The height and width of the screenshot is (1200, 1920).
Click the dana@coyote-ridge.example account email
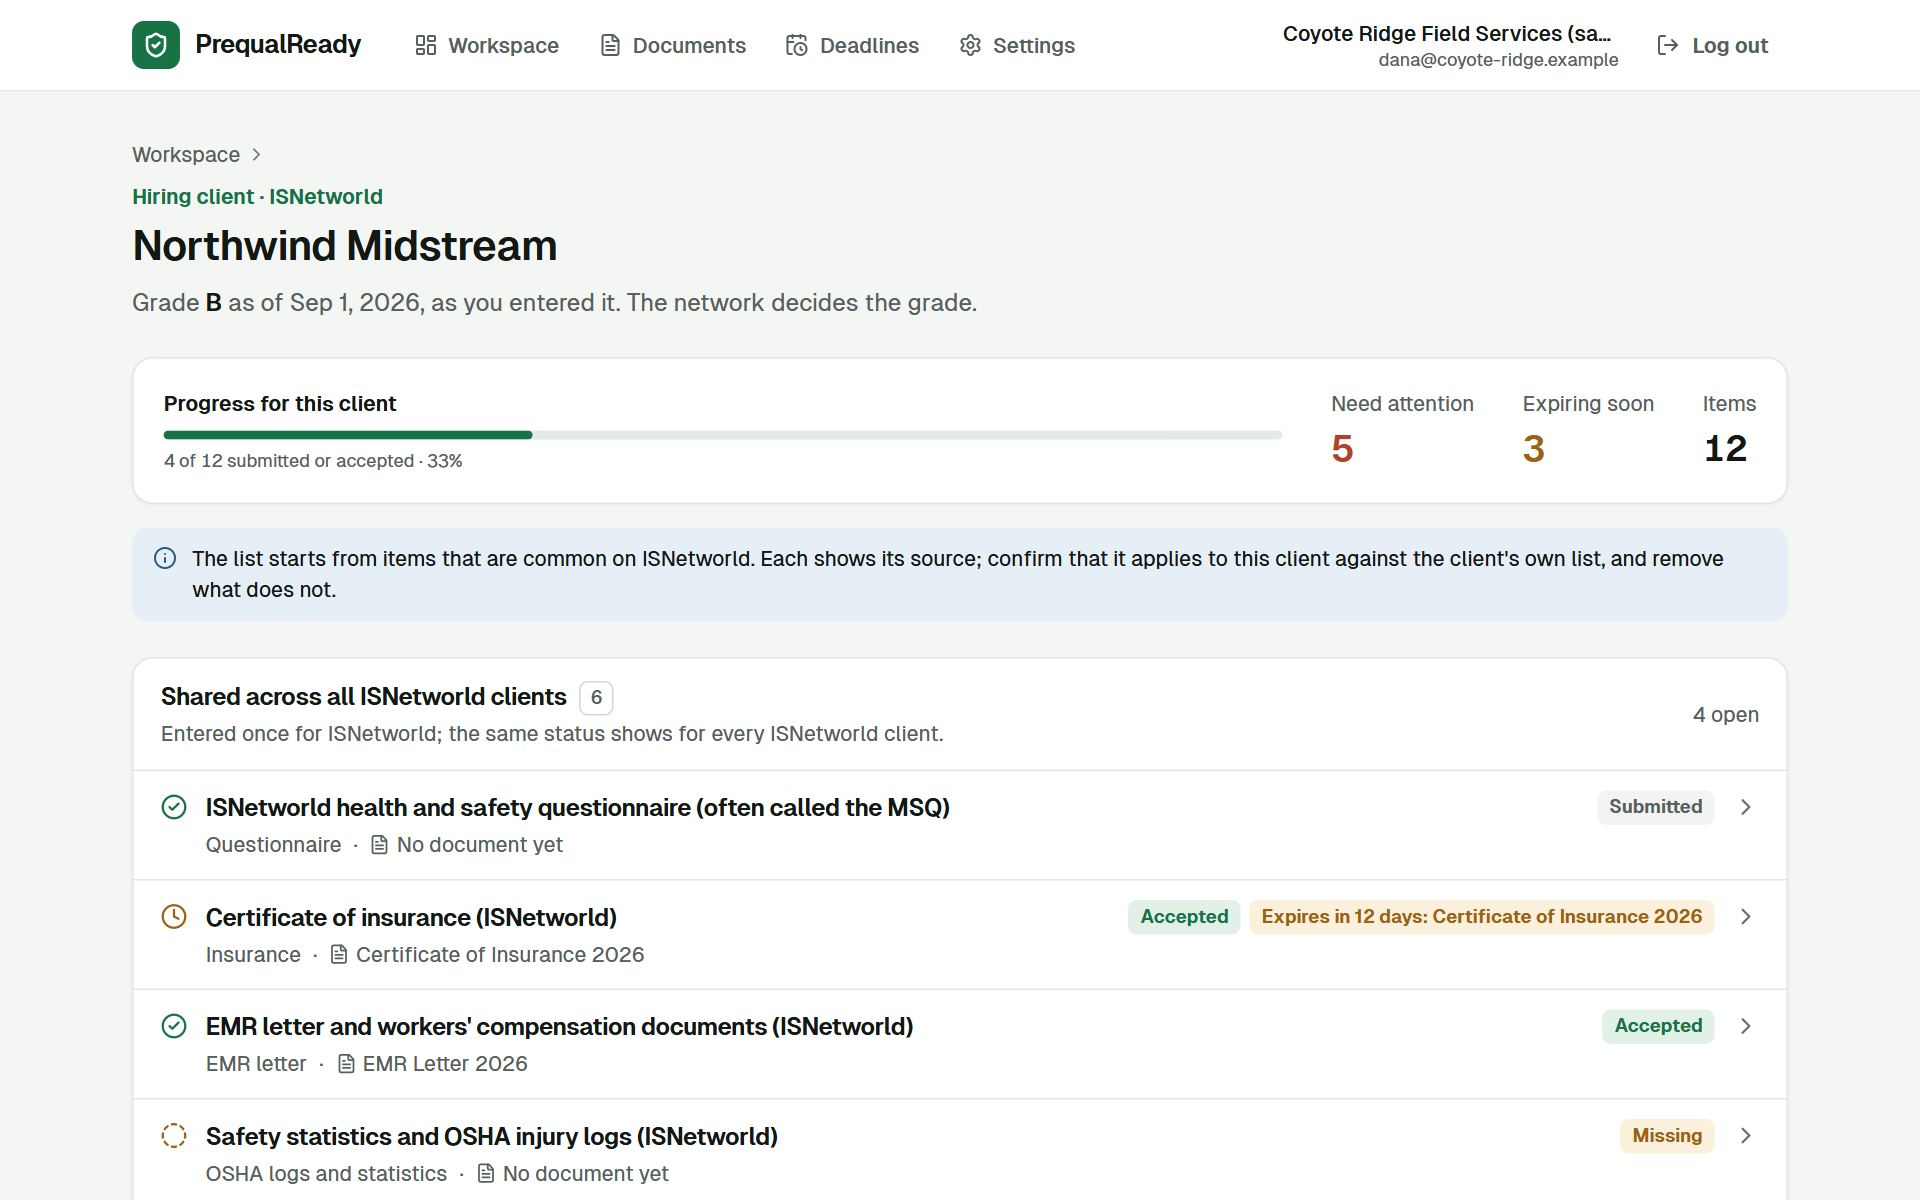click(1498, 60)
